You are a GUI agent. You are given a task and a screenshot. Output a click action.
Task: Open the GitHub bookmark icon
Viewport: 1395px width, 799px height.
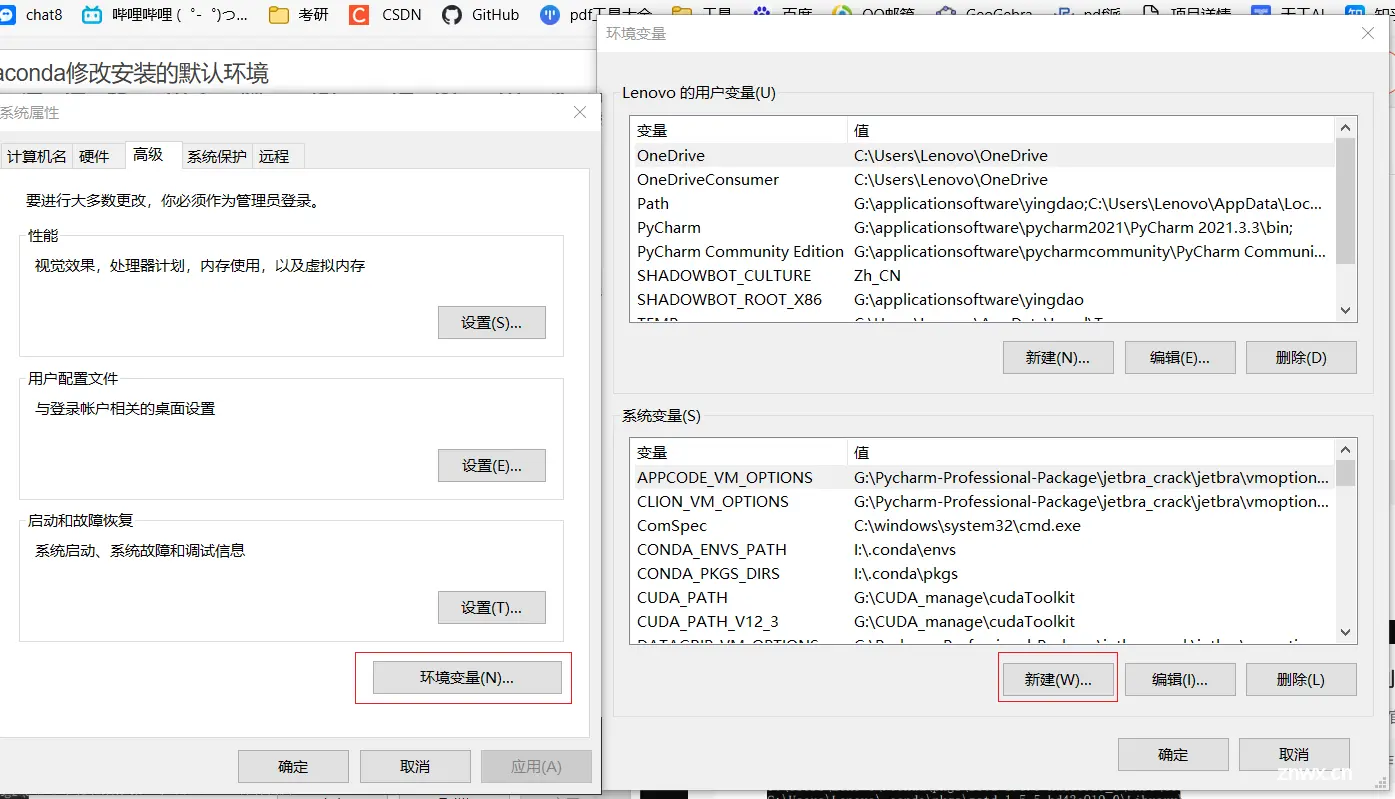pos(452,15)
